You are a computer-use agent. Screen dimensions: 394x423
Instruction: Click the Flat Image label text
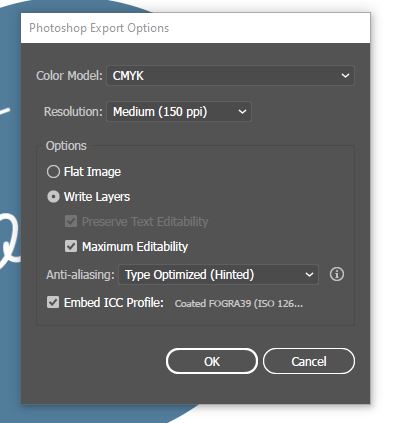92,172
